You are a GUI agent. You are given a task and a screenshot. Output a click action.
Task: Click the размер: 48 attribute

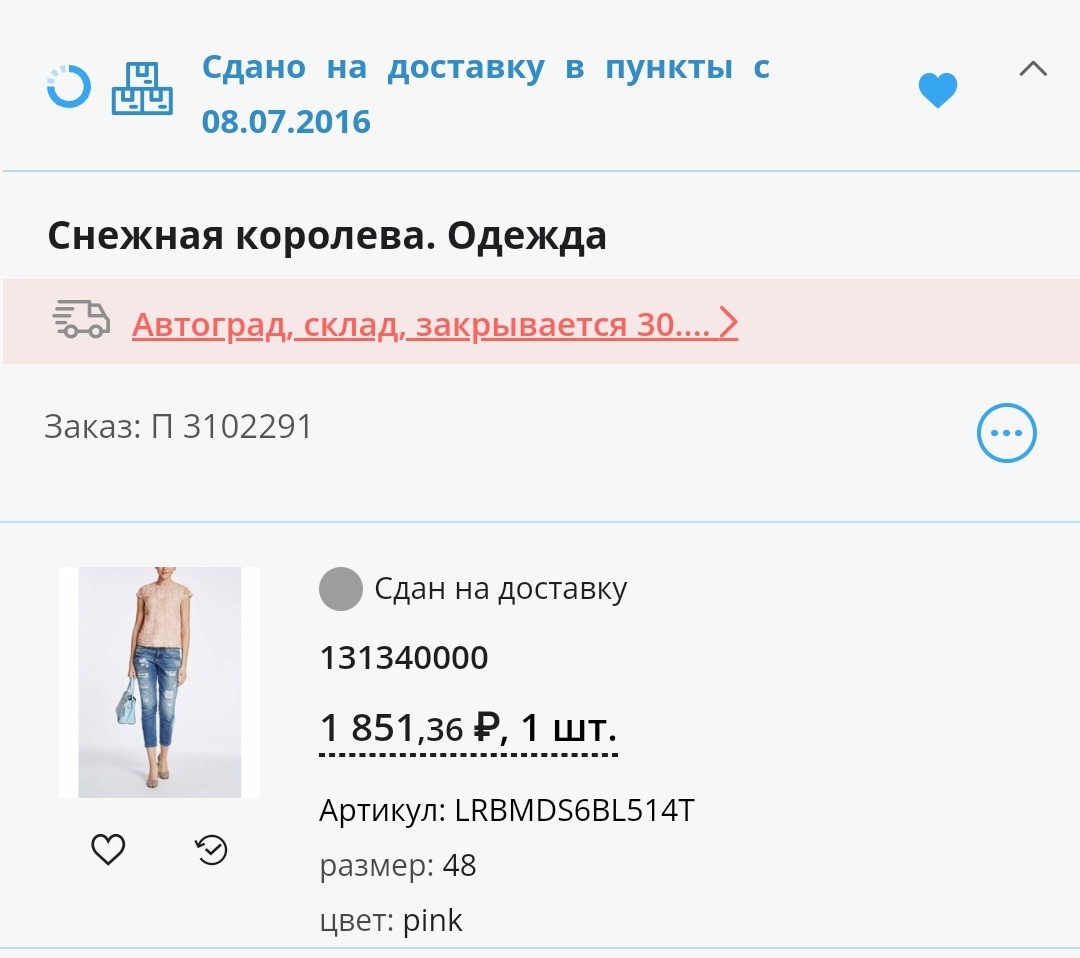click(x=397, y=866)
